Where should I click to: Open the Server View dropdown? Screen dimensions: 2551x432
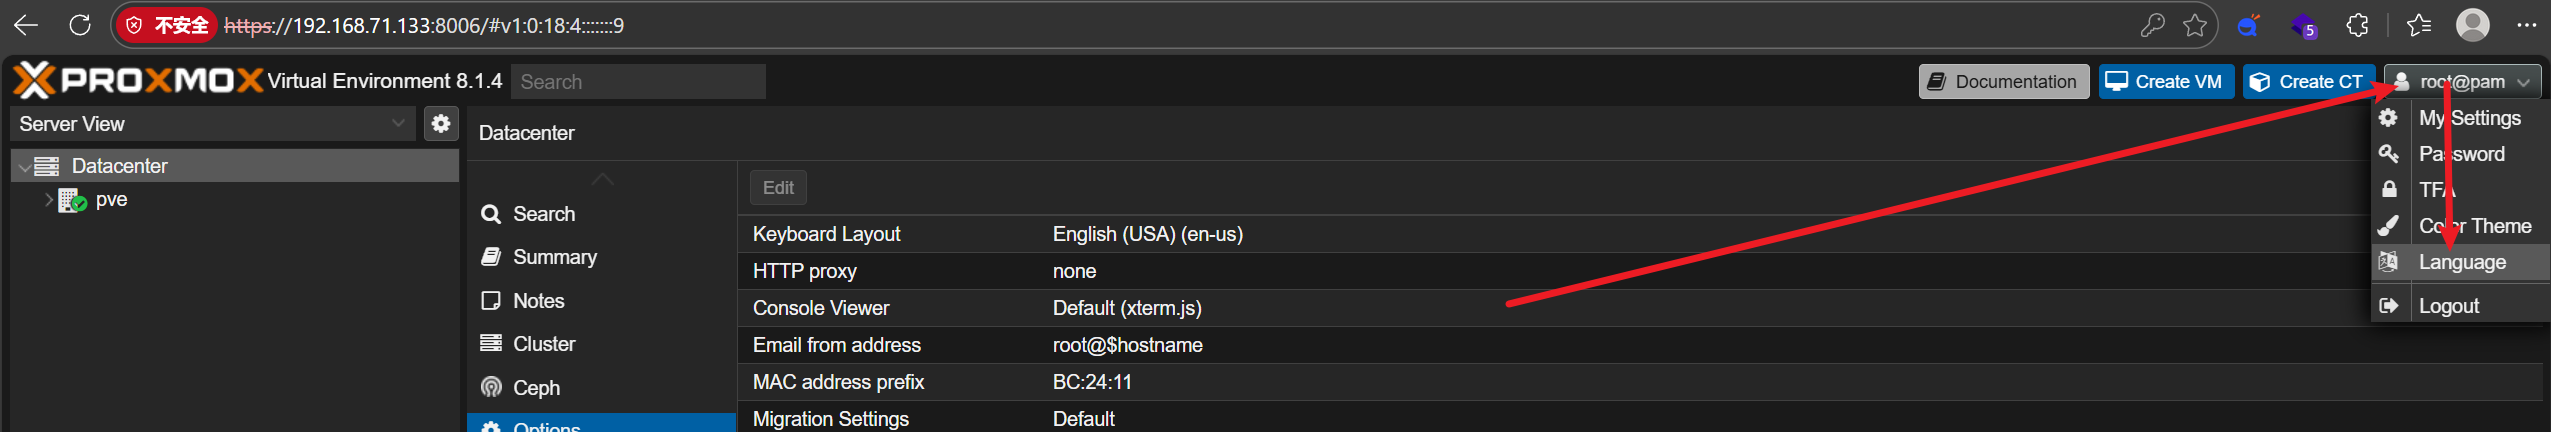[x=212, y=124]
